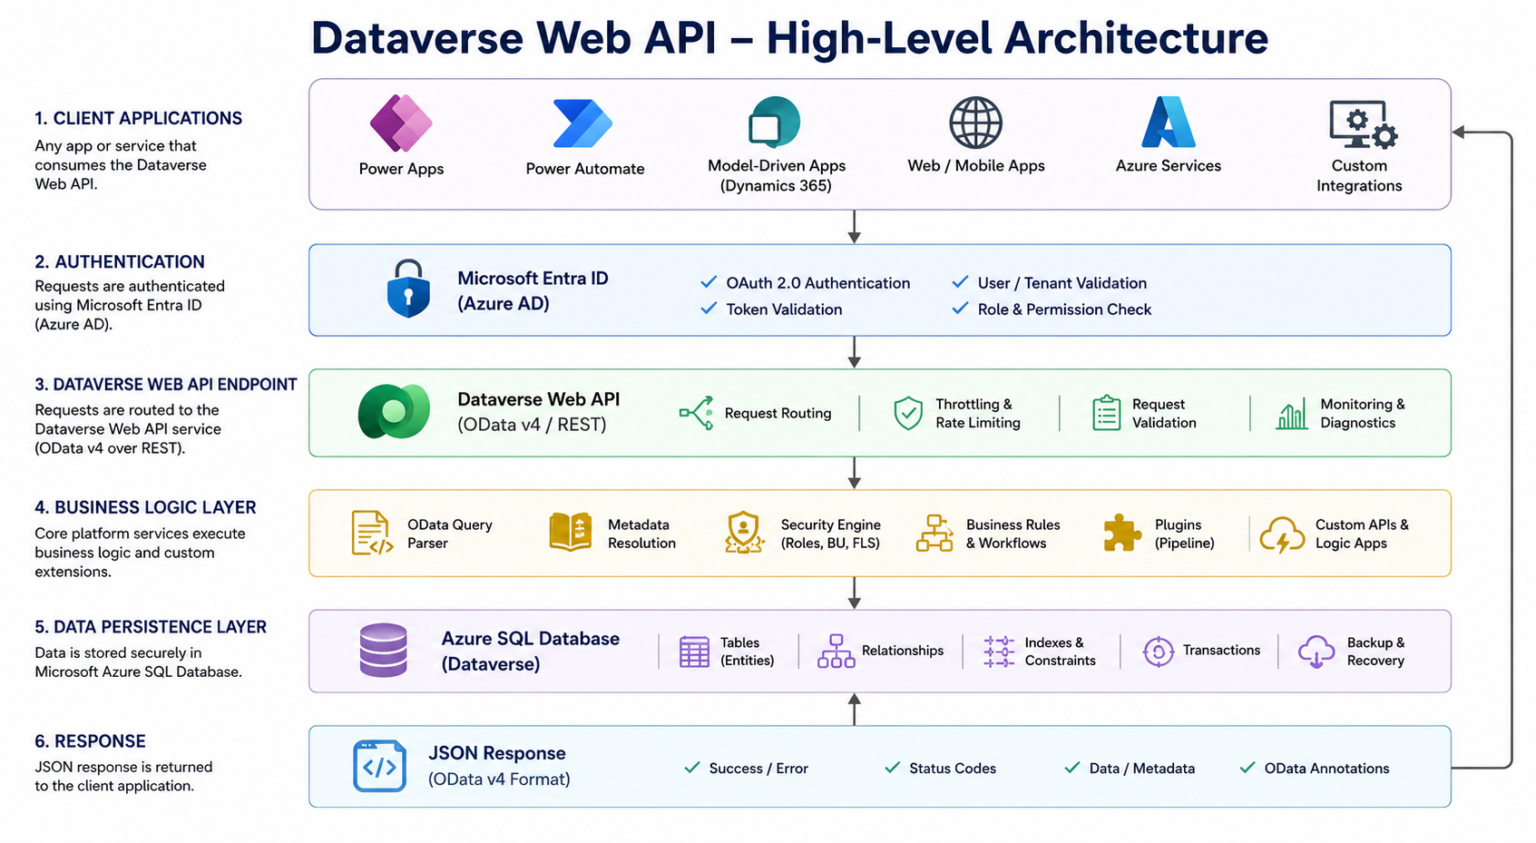Click the Dataverse Web API architecture title
The image size is (1536, 843).
click(790, 38)
